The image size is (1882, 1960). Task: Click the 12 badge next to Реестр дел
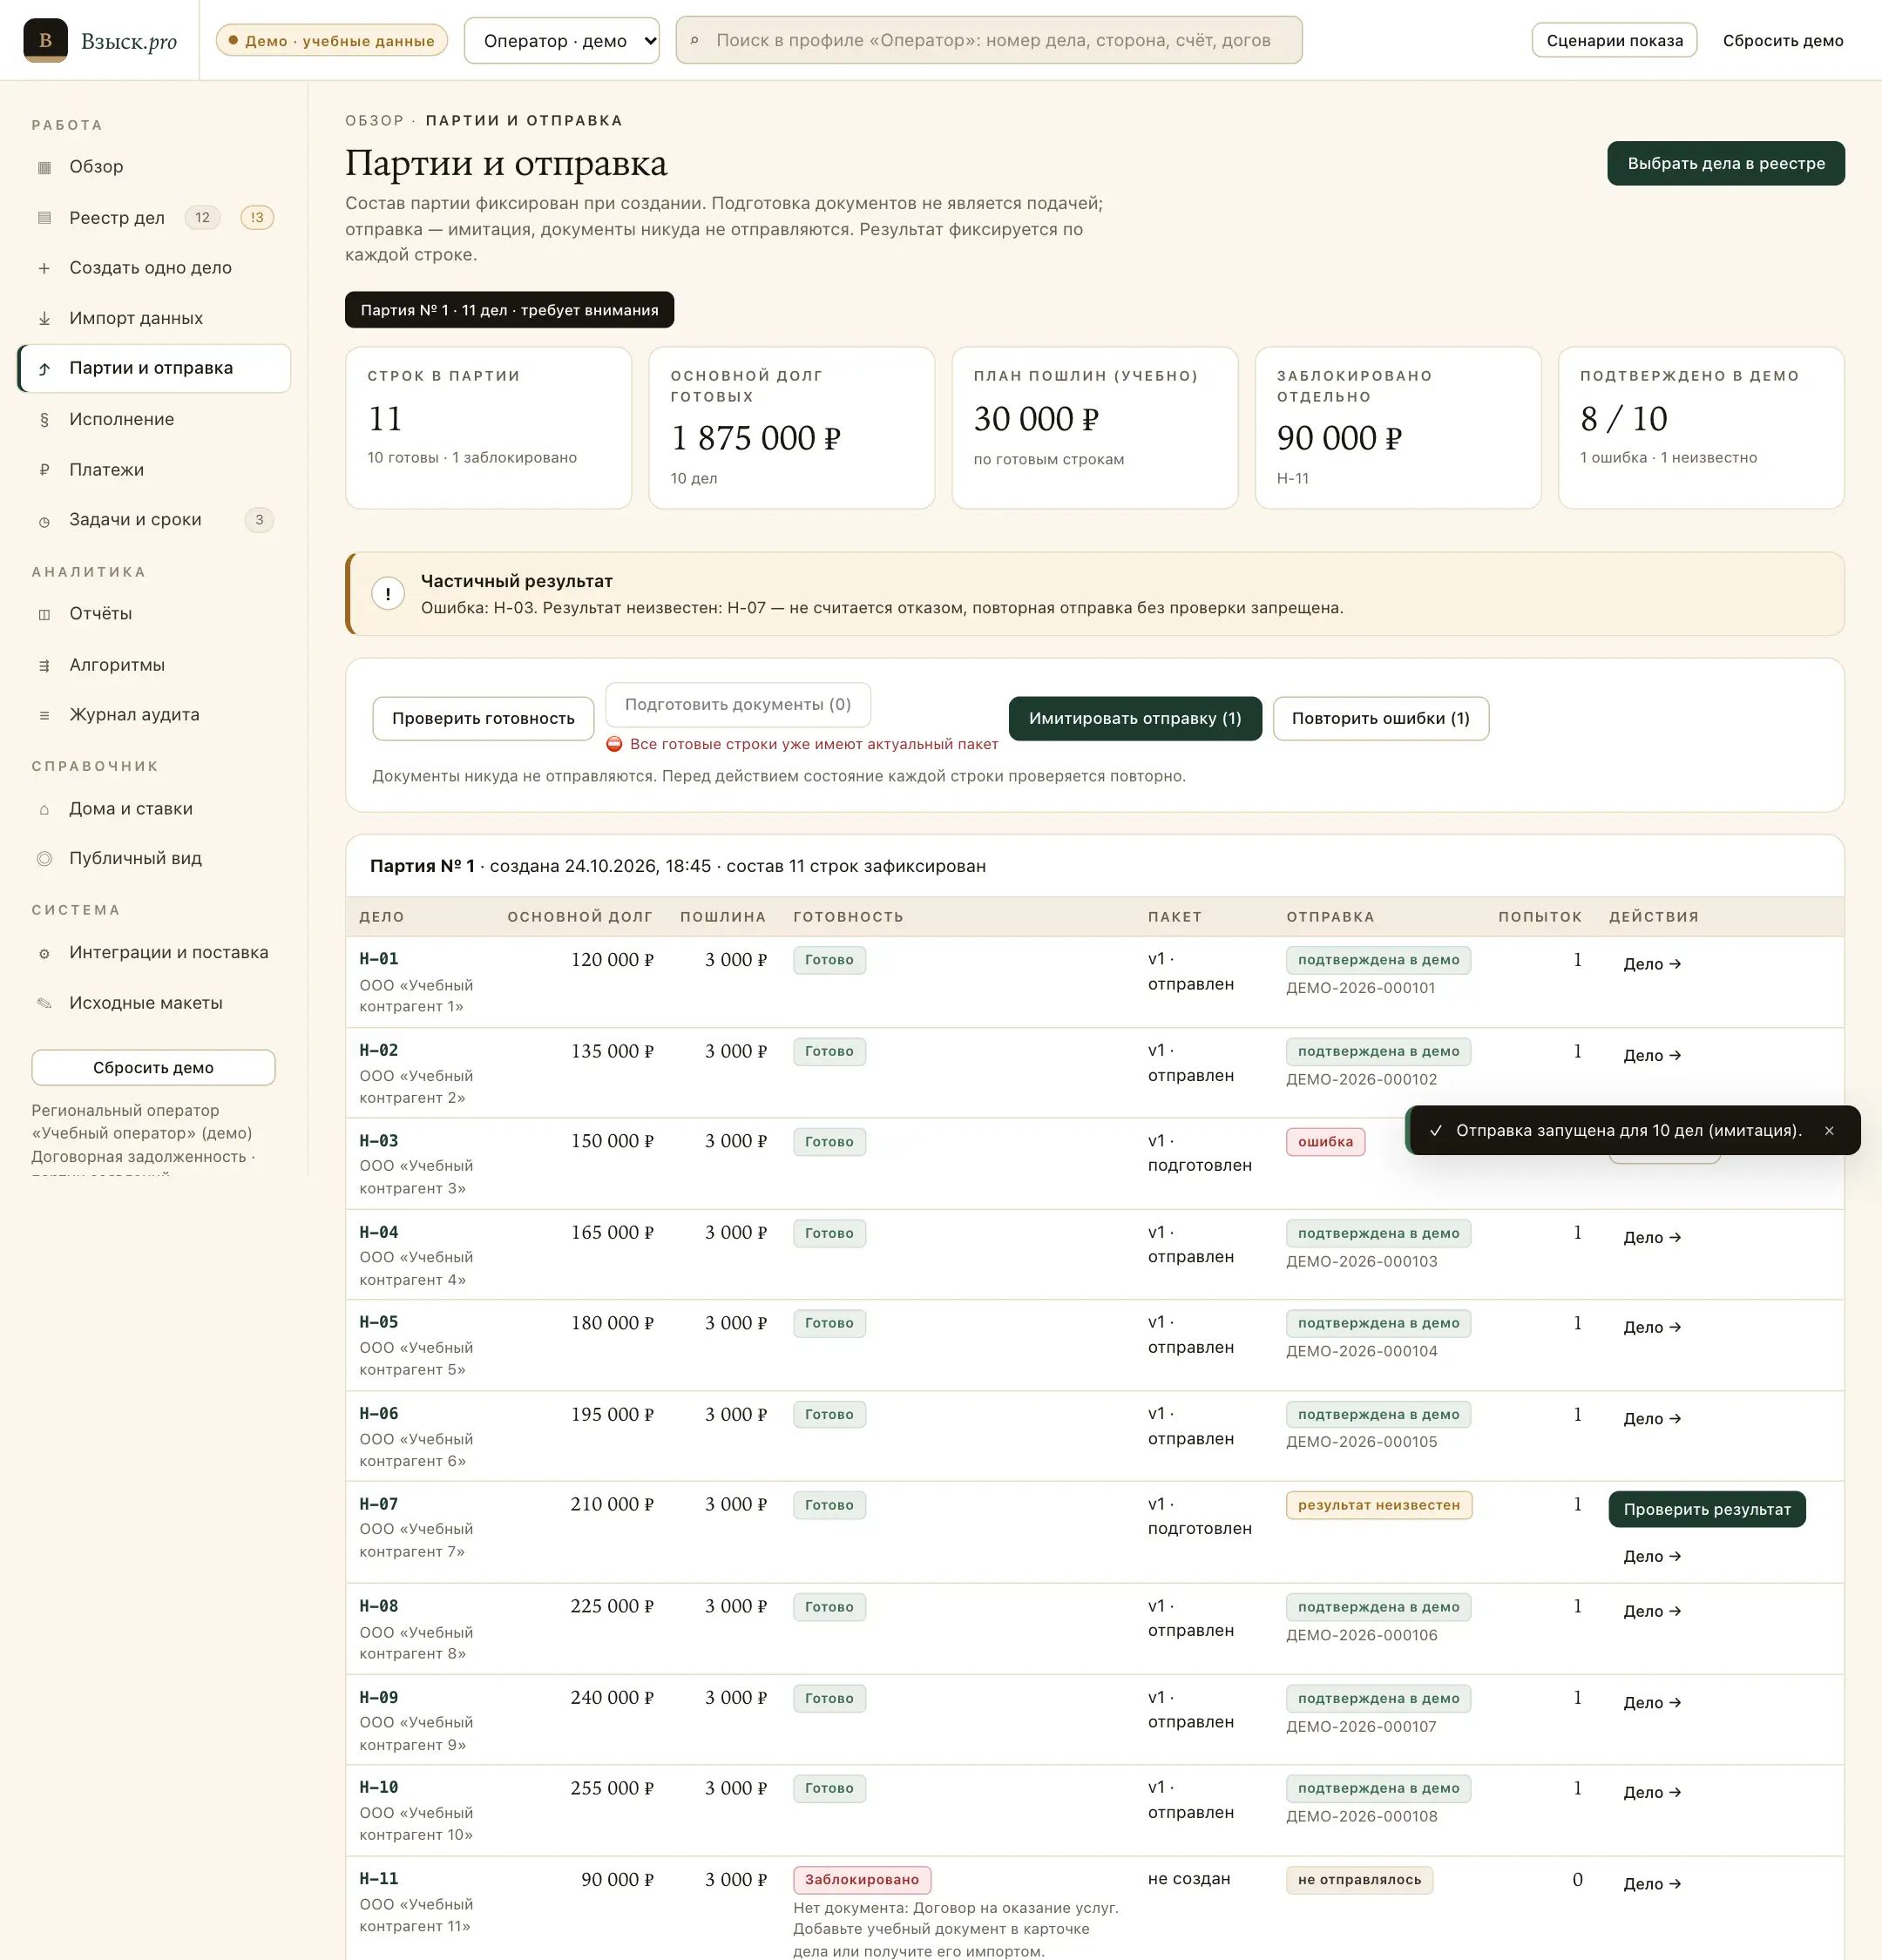(202, 217)
